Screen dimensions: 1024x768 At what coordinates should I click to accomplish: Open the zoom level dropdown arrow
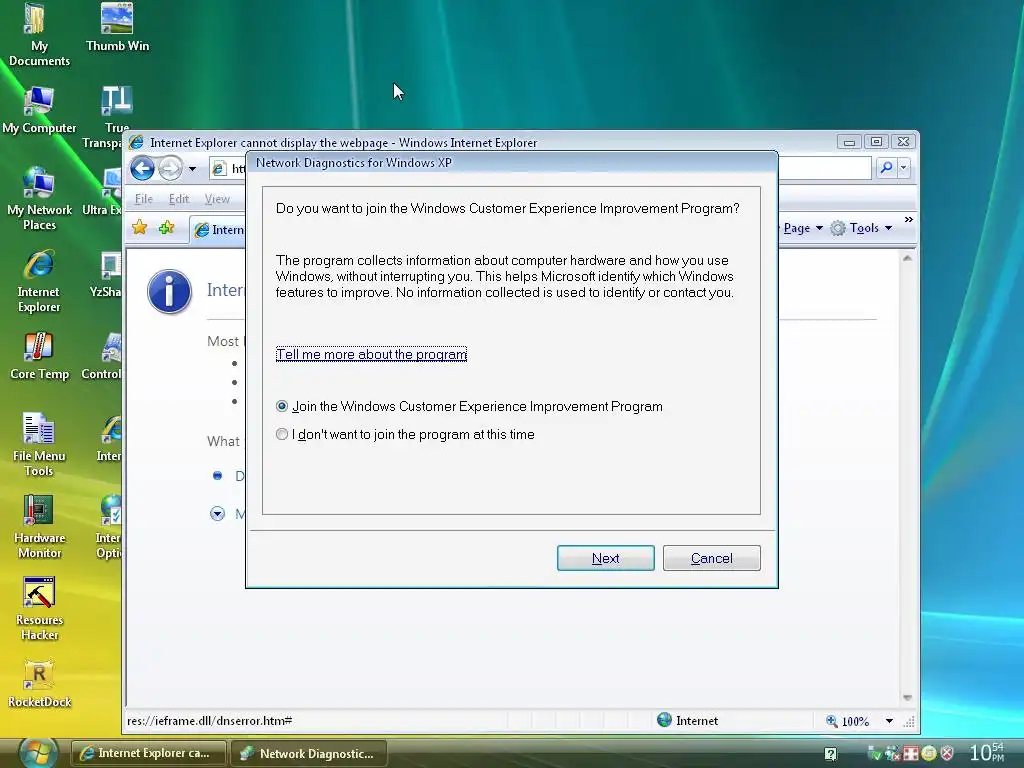[x=889, y=721]
